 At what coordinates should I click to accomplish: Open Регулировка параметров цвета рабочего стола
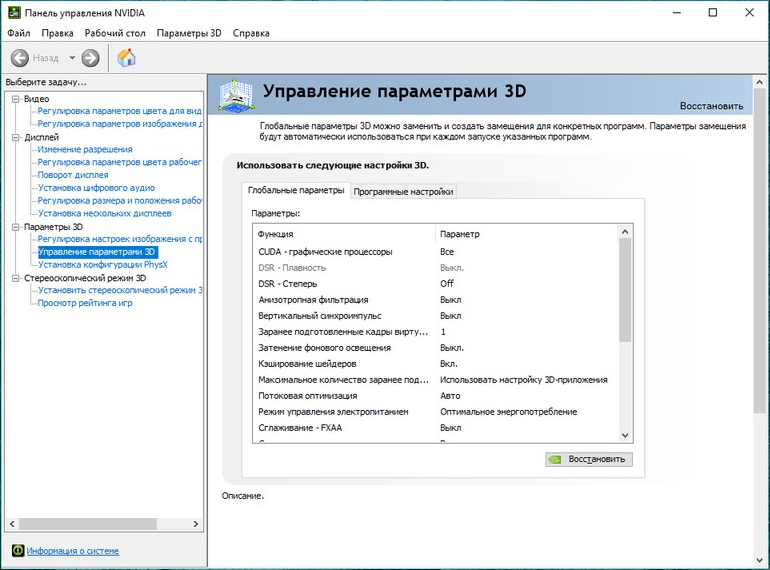[x=119, y=162]
